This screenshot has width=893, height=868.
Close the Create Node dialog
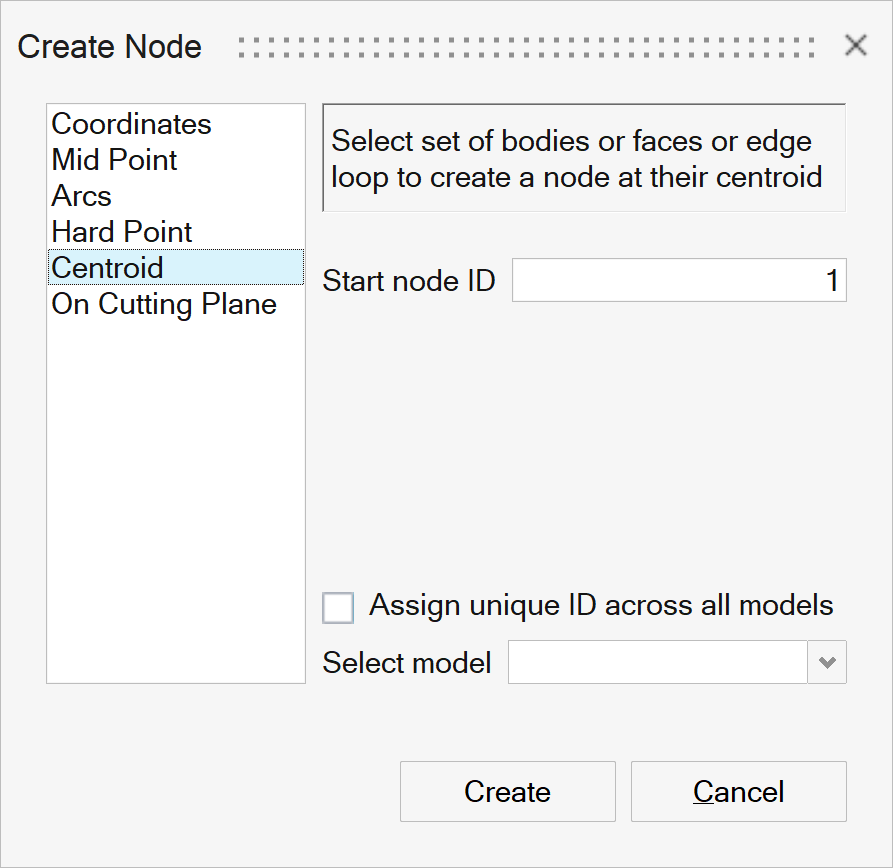click(x=855, y=46)
